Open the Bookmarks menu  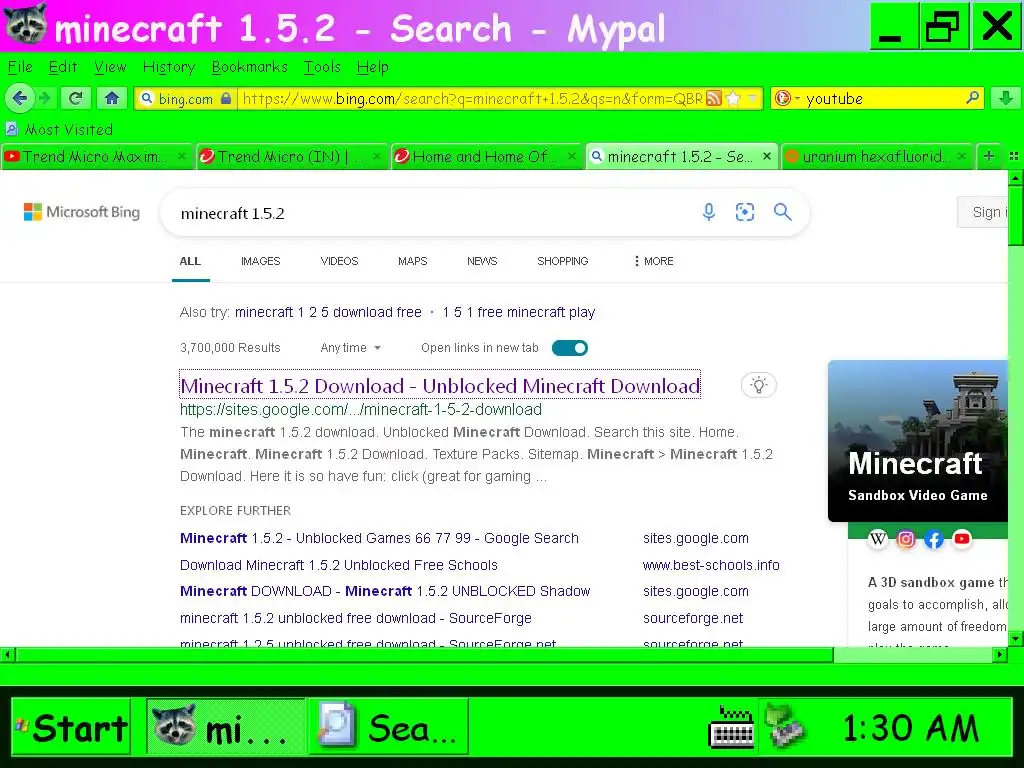249,67
